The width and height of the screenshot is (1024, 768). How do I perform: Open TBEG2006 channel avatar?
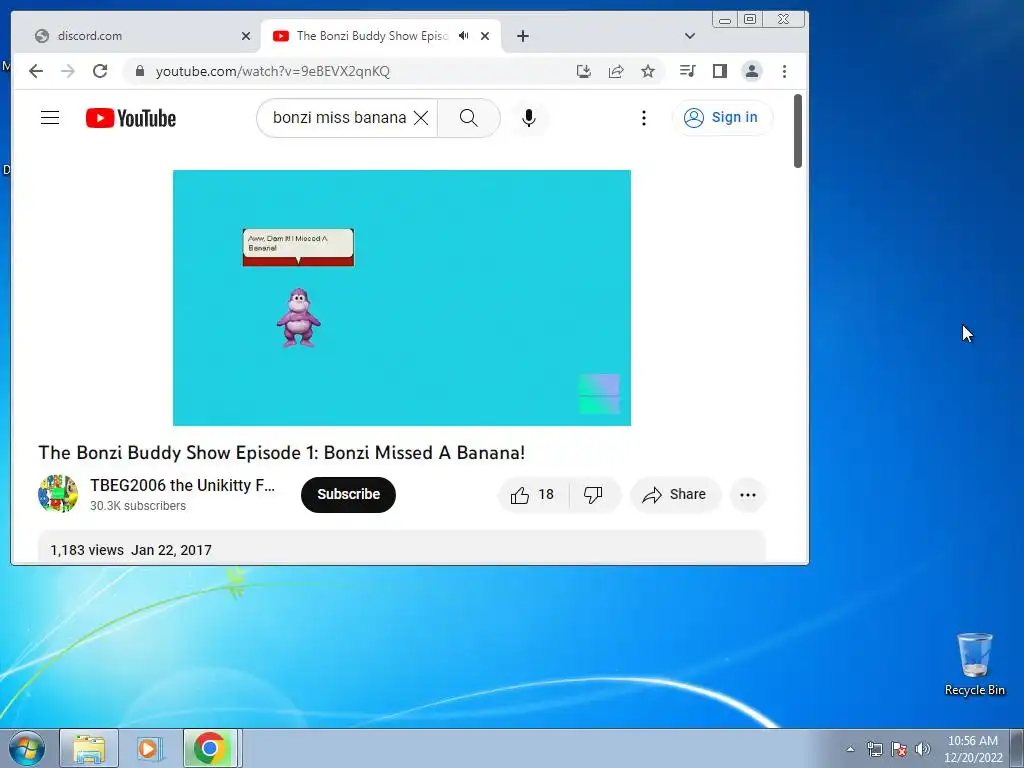click(58, 494)
